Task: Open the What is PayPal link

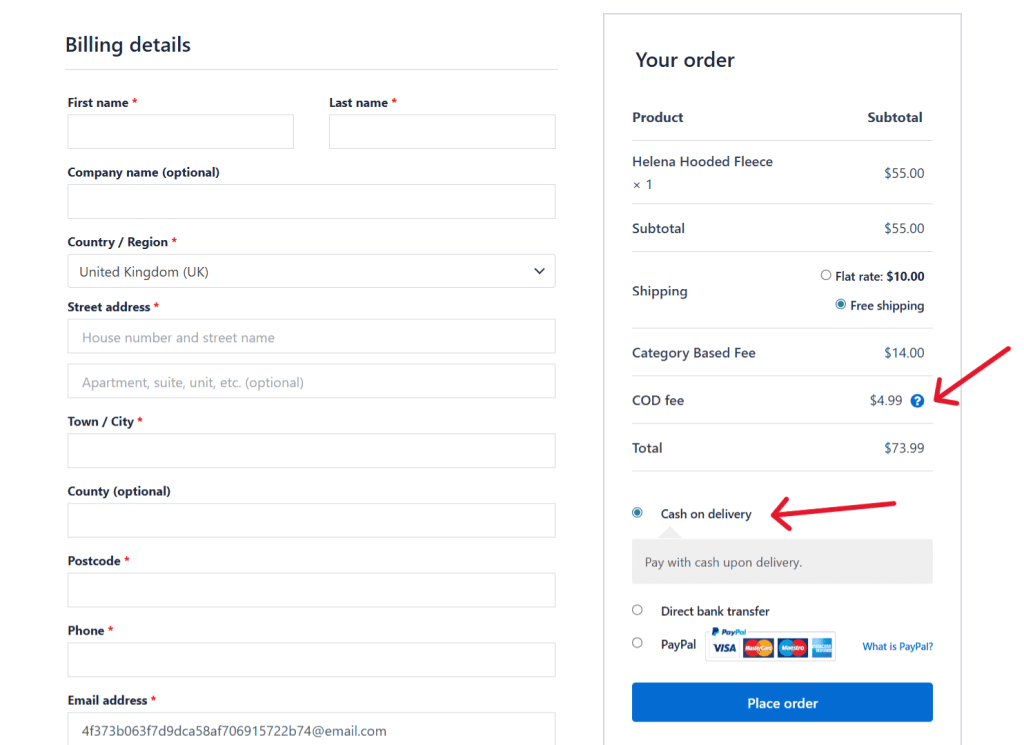Action: pyautogui.click(x=896, y=647)
